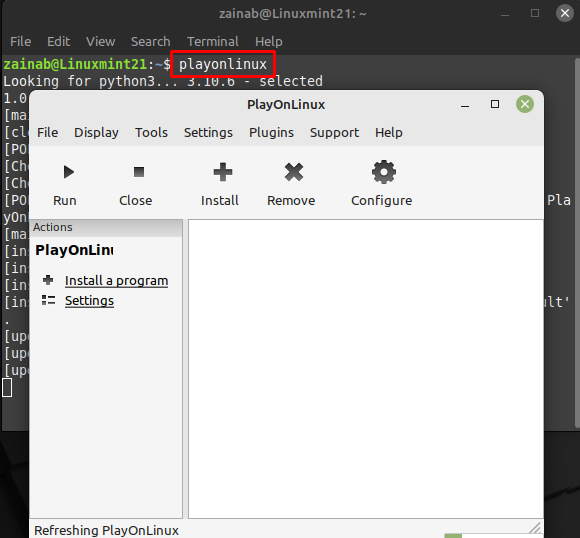Maximize the terminal window
Viewport: 580px width, 538px height.
[535, 13]
